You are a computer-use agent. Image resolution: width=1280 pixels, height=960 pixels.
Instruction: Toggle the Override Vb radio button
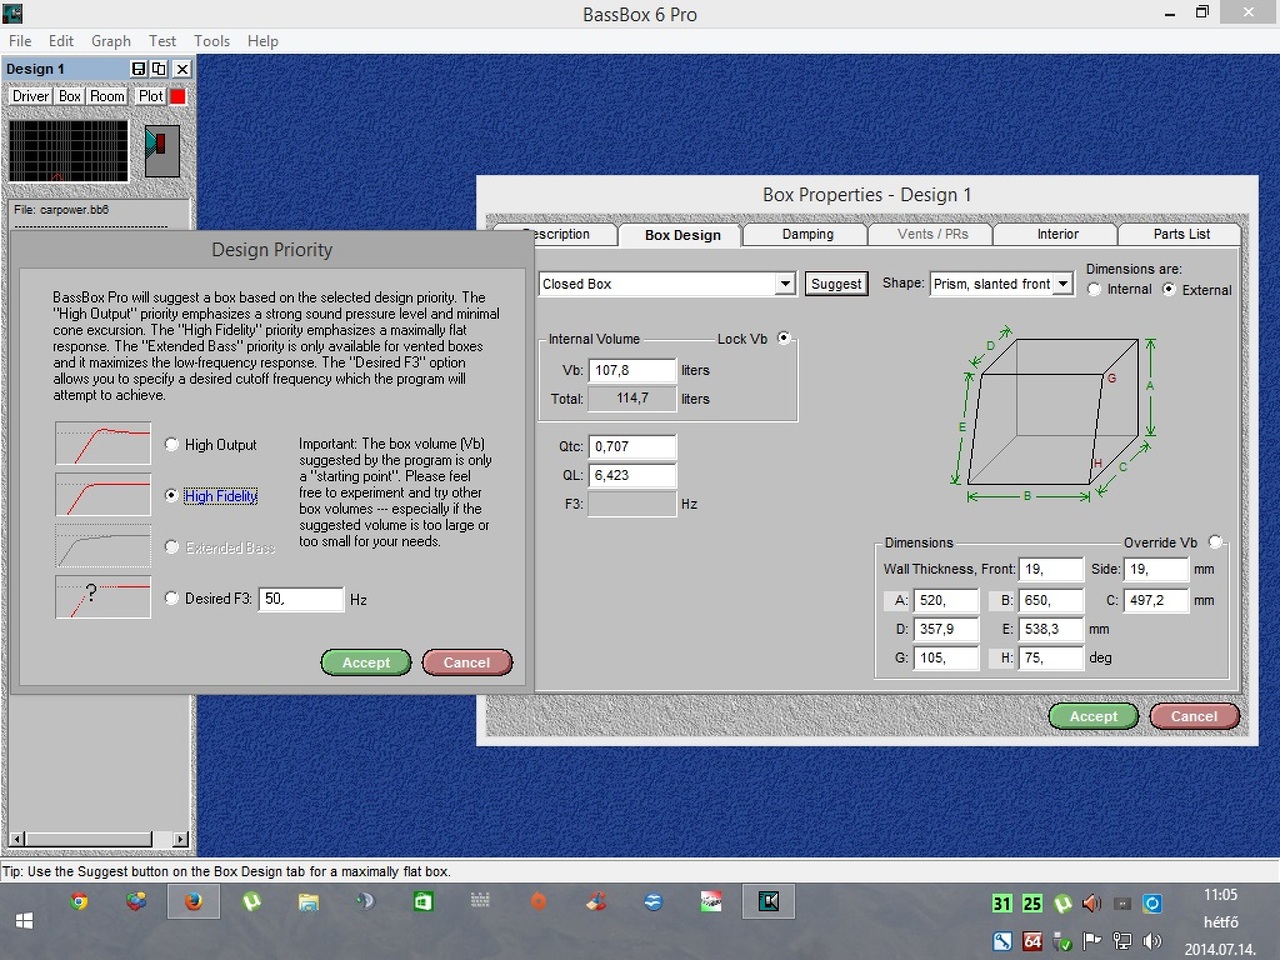point(1215,542)
